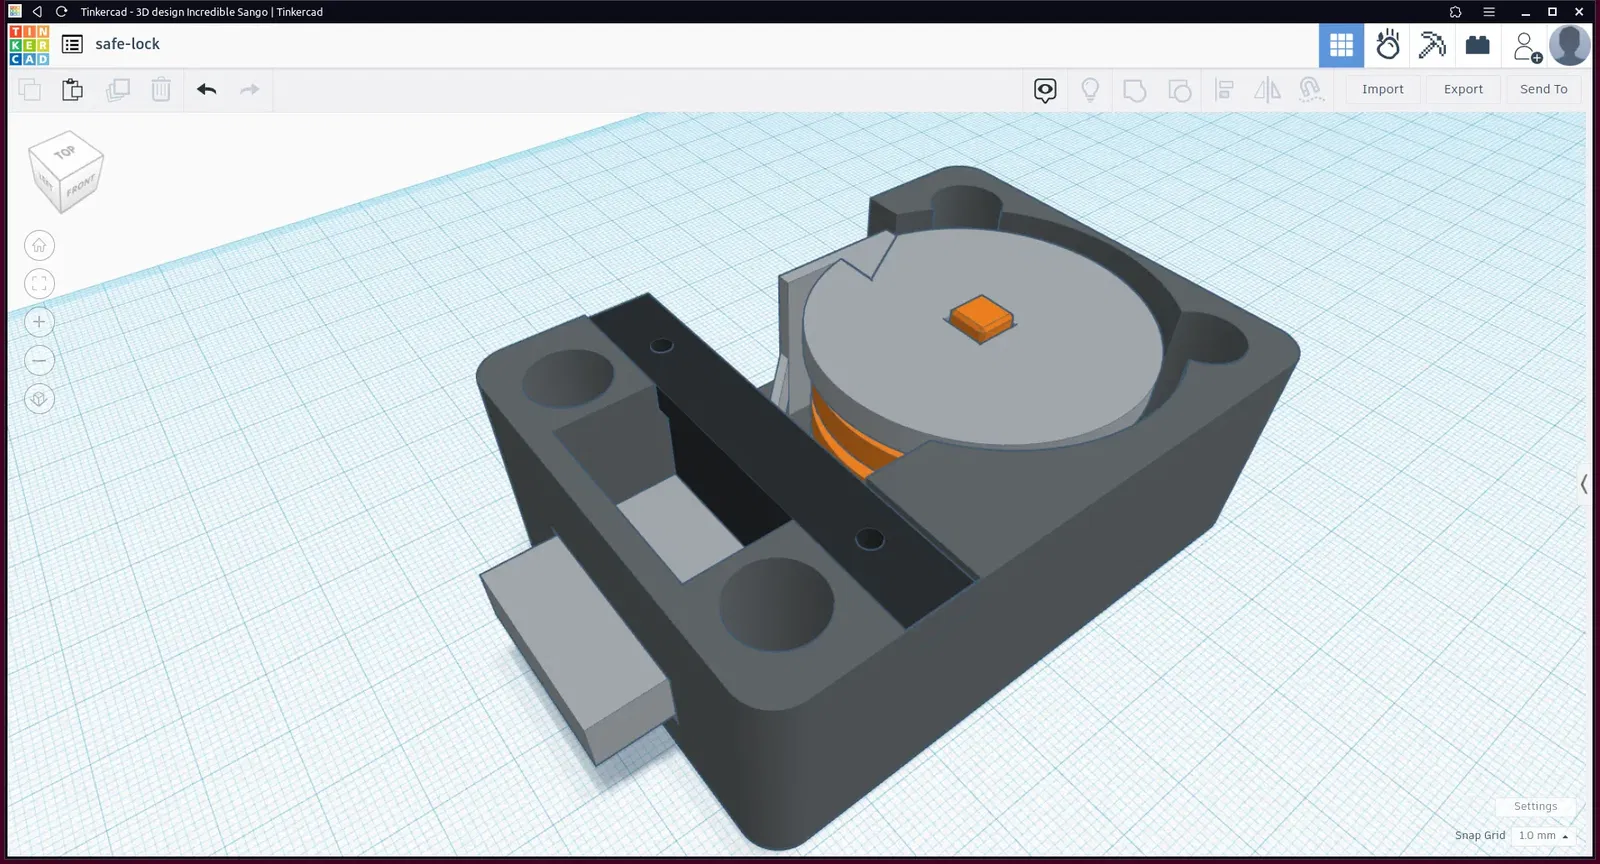Open the design list menu icon
The width and height of the screenshot is (1600, 864).
click(x=72, y=44)
